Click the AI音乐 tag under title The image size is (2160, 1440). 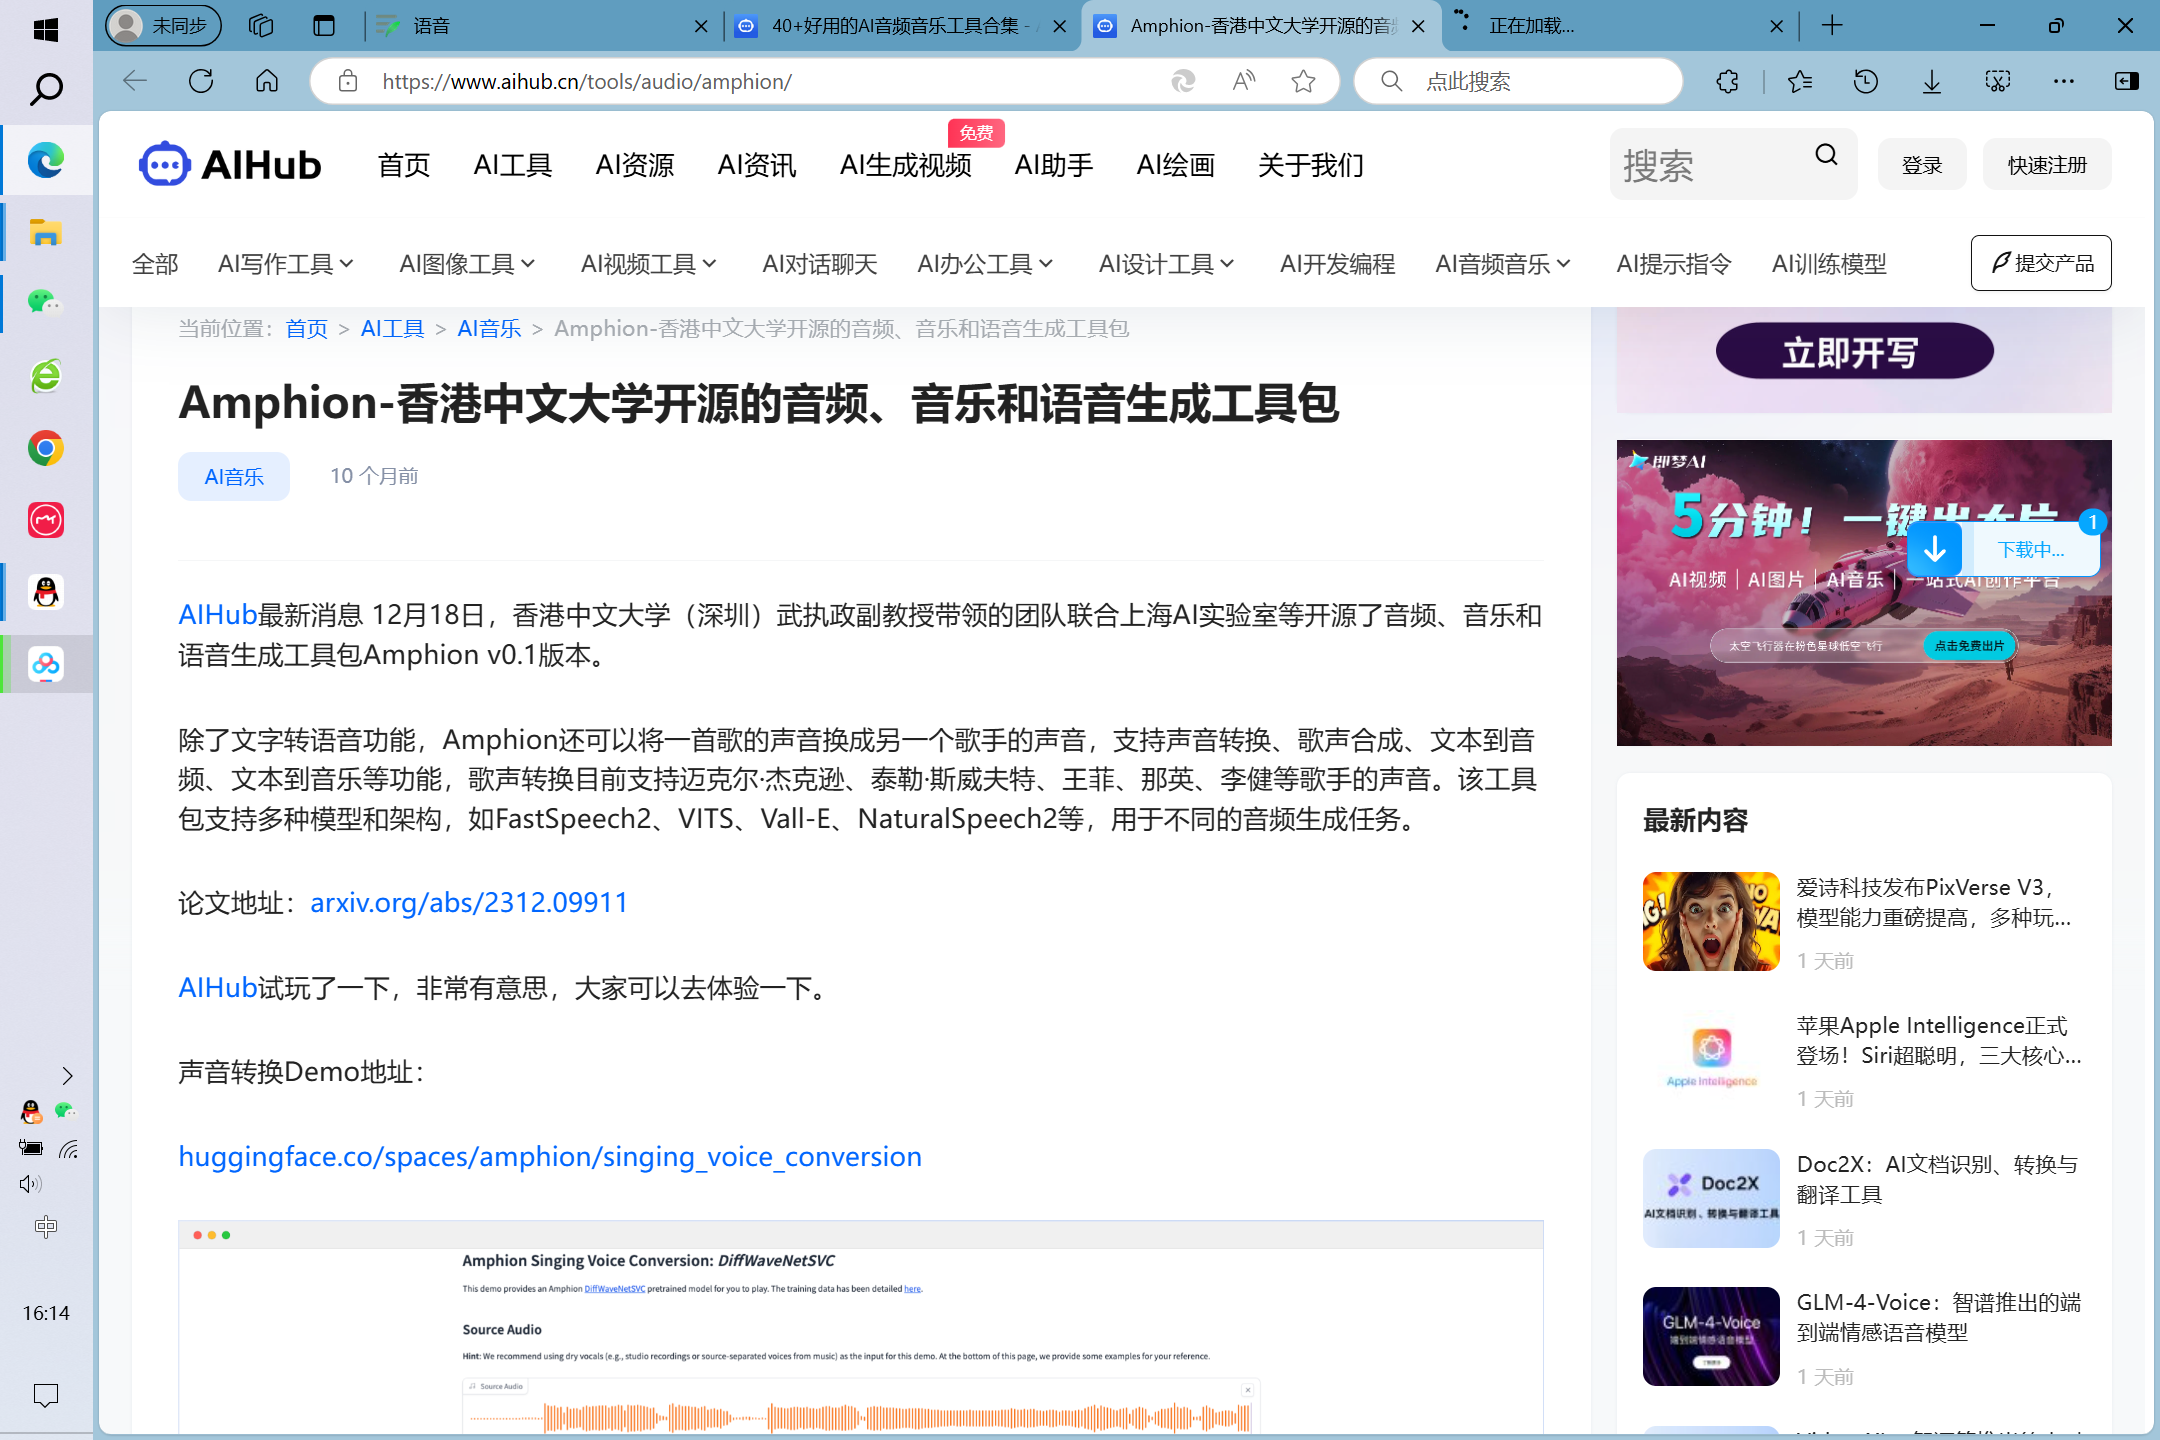[234, 476]
